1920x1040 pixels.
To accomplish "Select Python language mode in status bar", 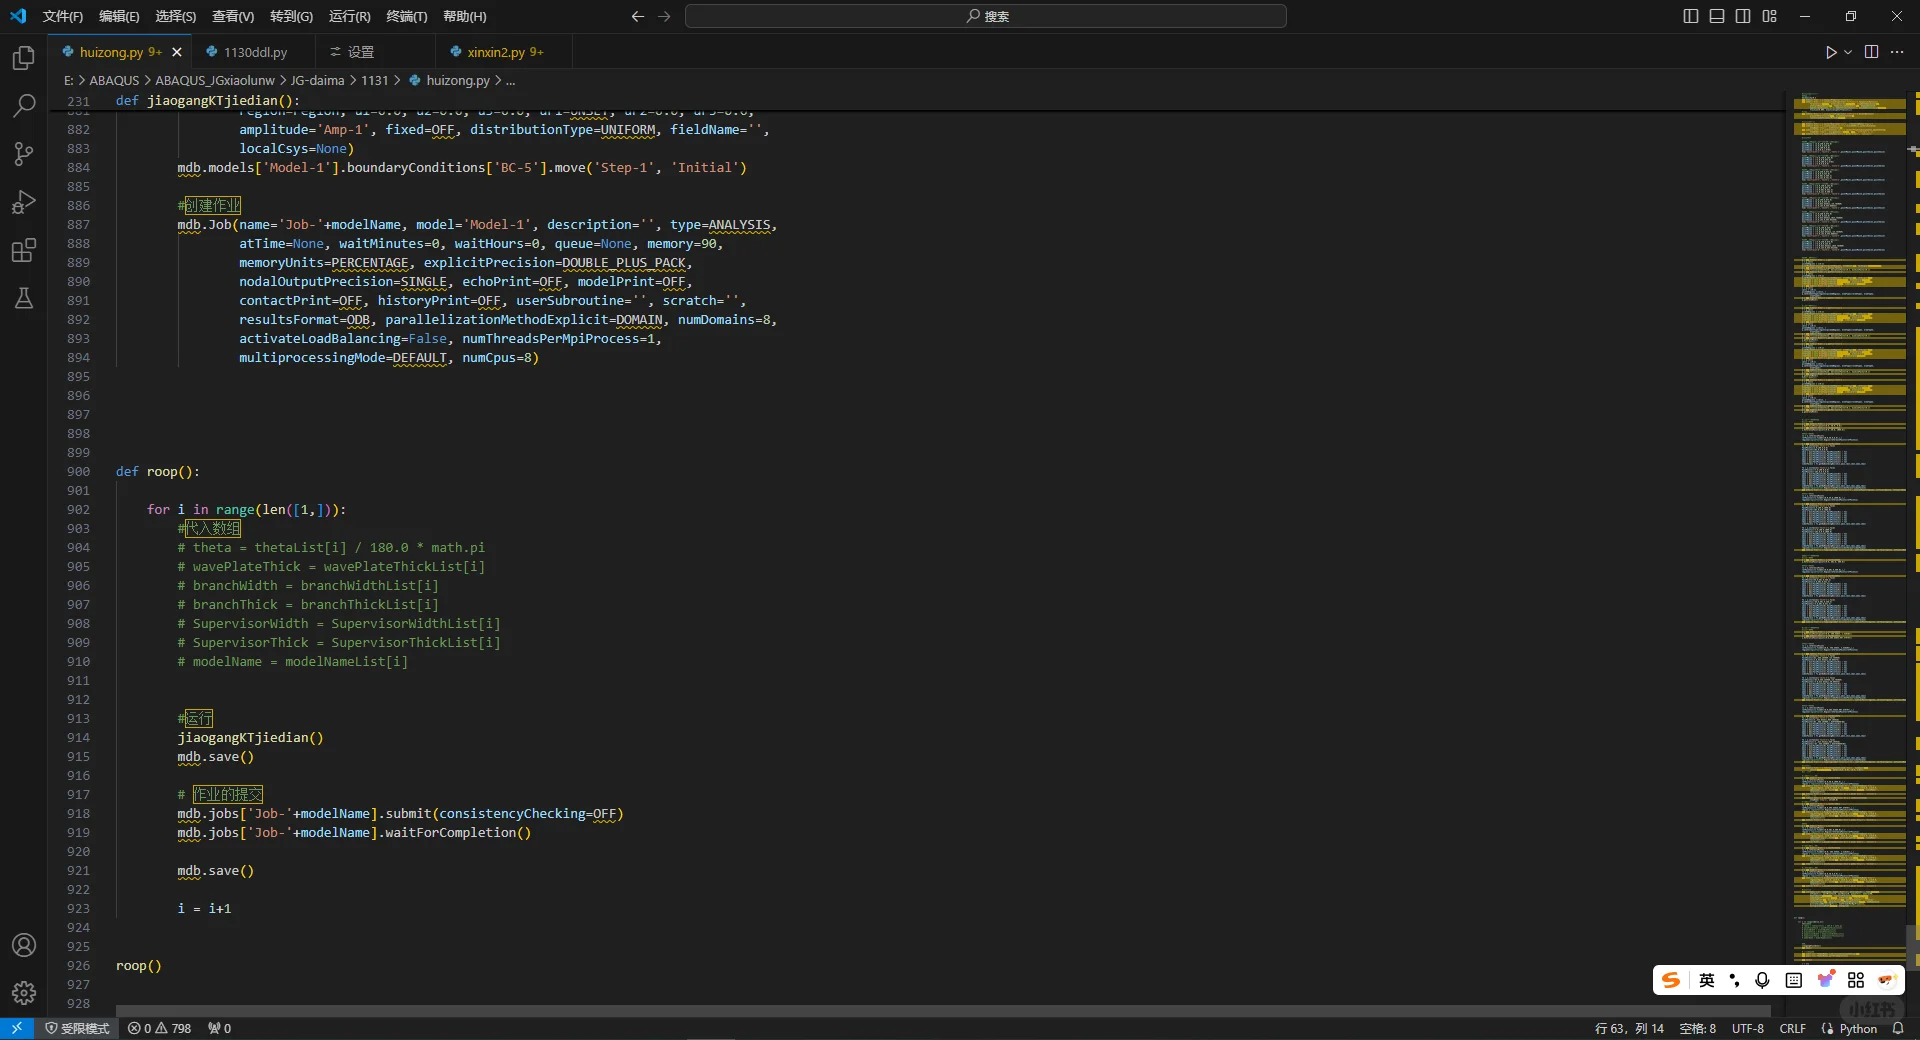I will tap(1858, 1028).
